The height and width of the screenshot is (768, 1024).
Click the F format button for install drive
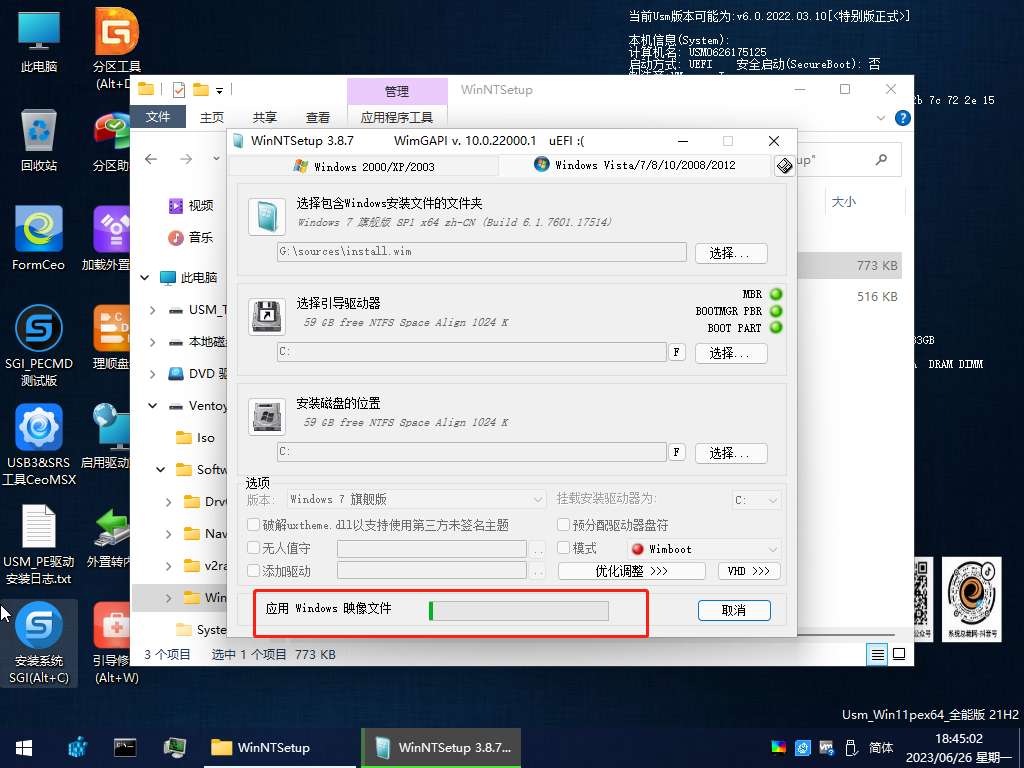pos(677,452)
